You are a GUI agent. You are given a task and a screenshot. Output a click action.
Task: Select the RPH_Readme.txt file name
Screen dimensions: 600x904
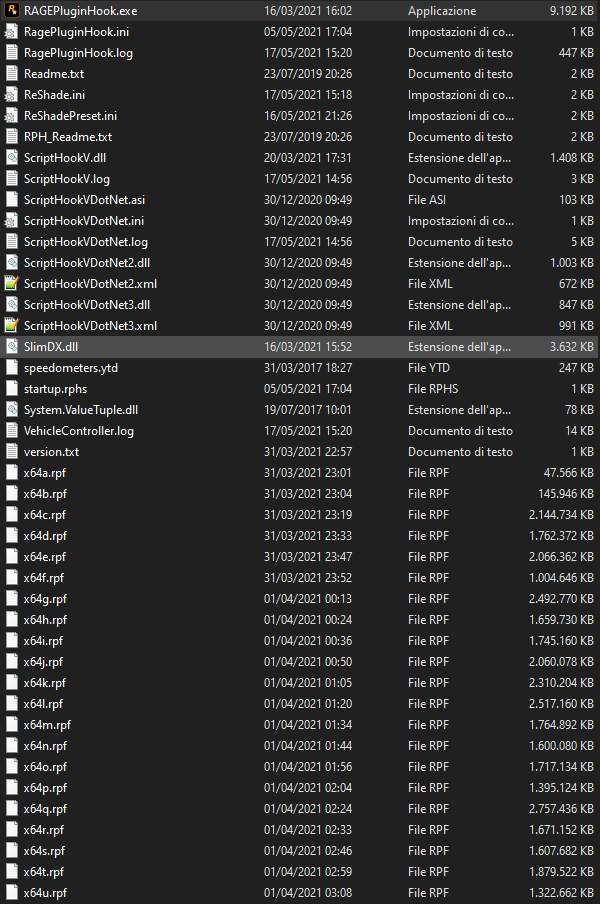pos(68,137)
